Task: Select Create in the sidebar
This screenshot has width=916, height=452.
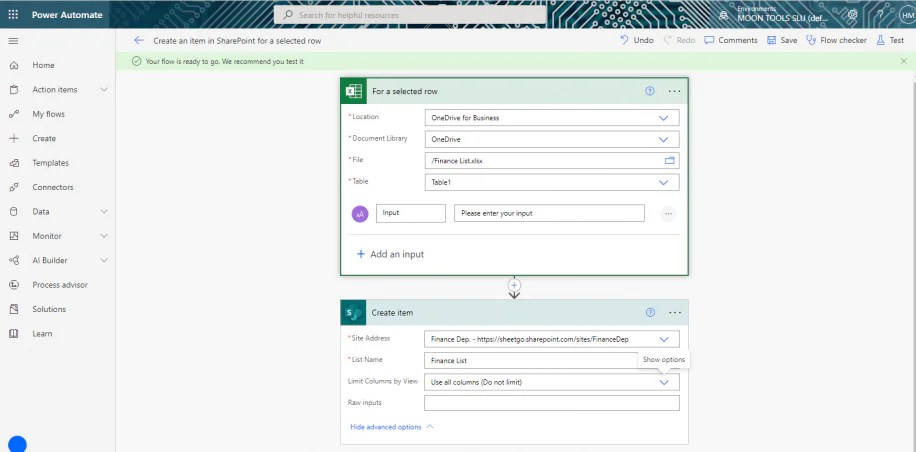Action: pyautogui.click(x=44, y=139)
